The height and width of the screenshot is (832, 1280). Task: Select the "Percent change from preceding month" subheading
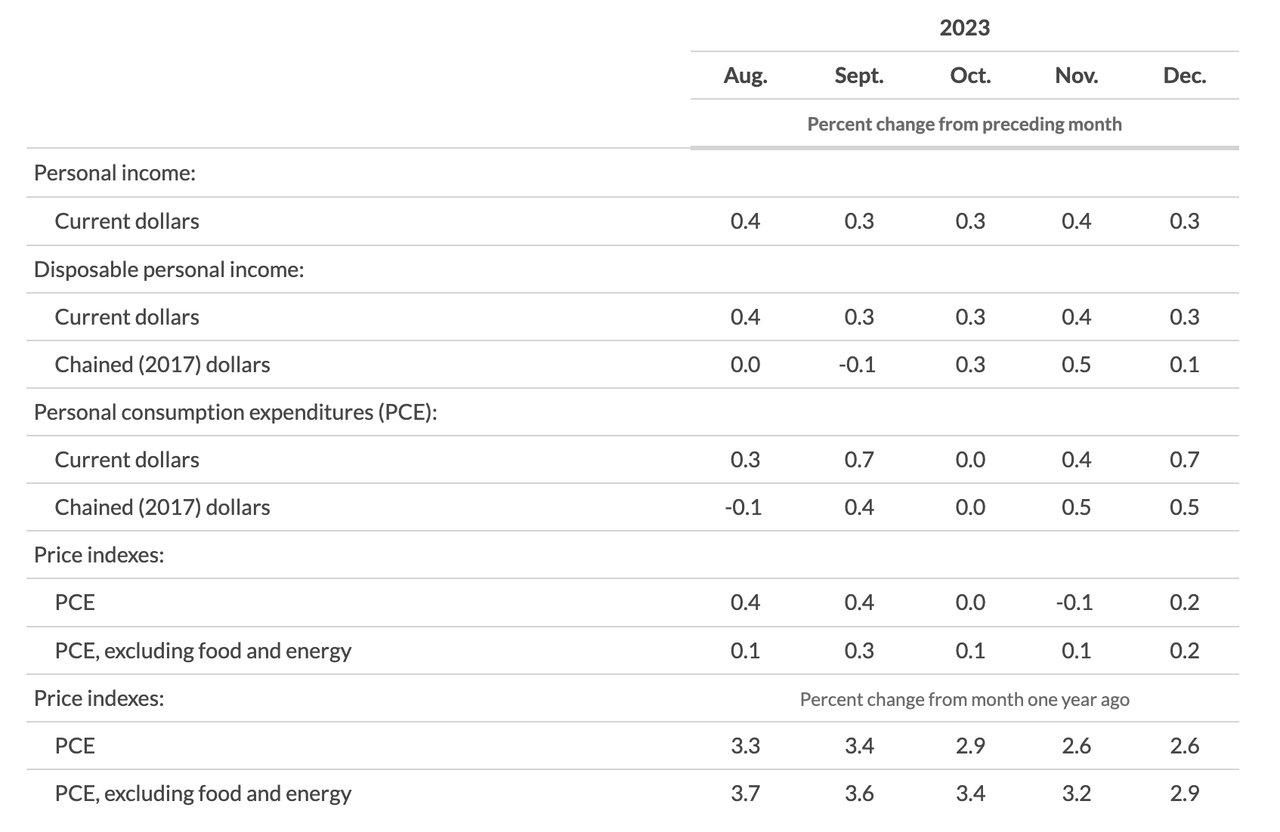pos(964,125)
